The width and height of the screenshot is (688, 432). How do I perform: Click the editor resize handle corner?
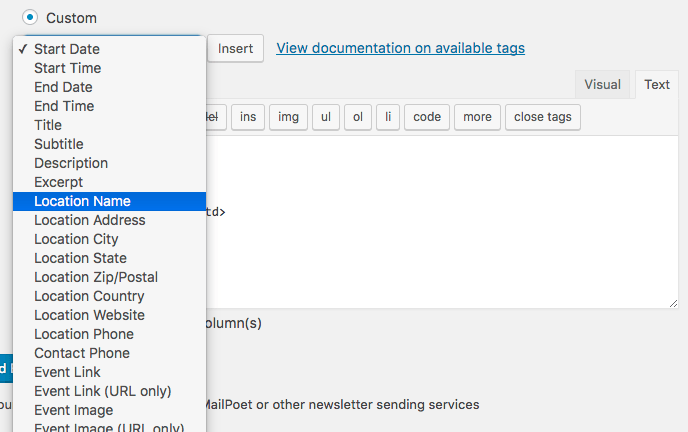pos(674,303)
